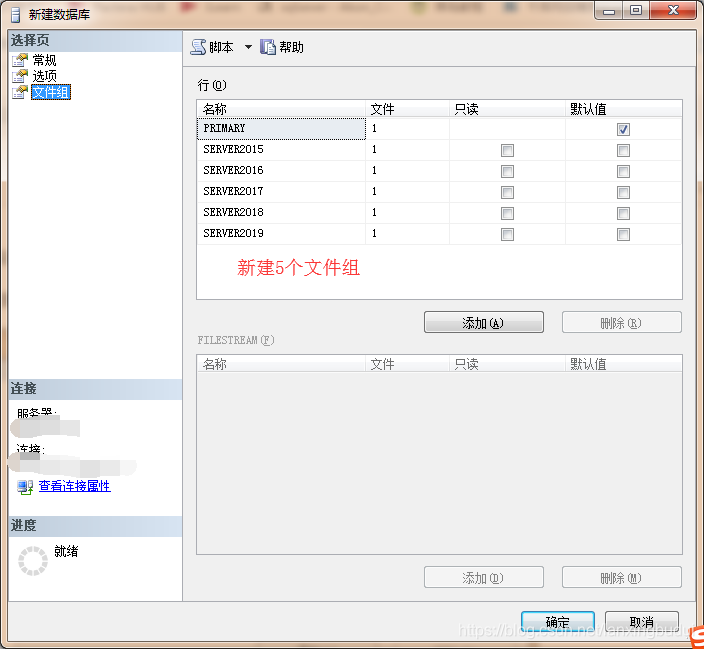Image resolution: width=704 pixels, height=649 pixels.
Task: Maximize the 新建数据库 window
Action: (636, 11)
